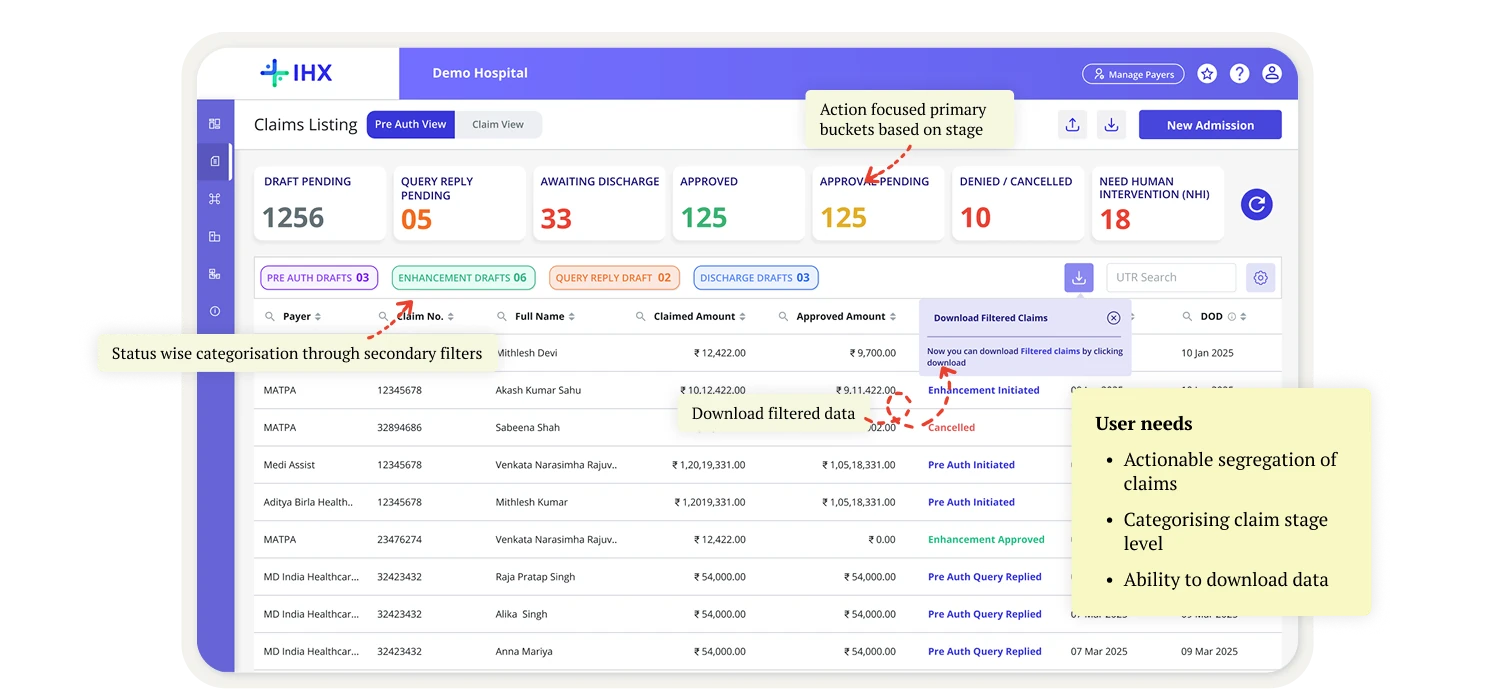Open the favorites star icon in the header
The height and width of the screenshot is (689, 1490).
click(x=1207, y=73)
